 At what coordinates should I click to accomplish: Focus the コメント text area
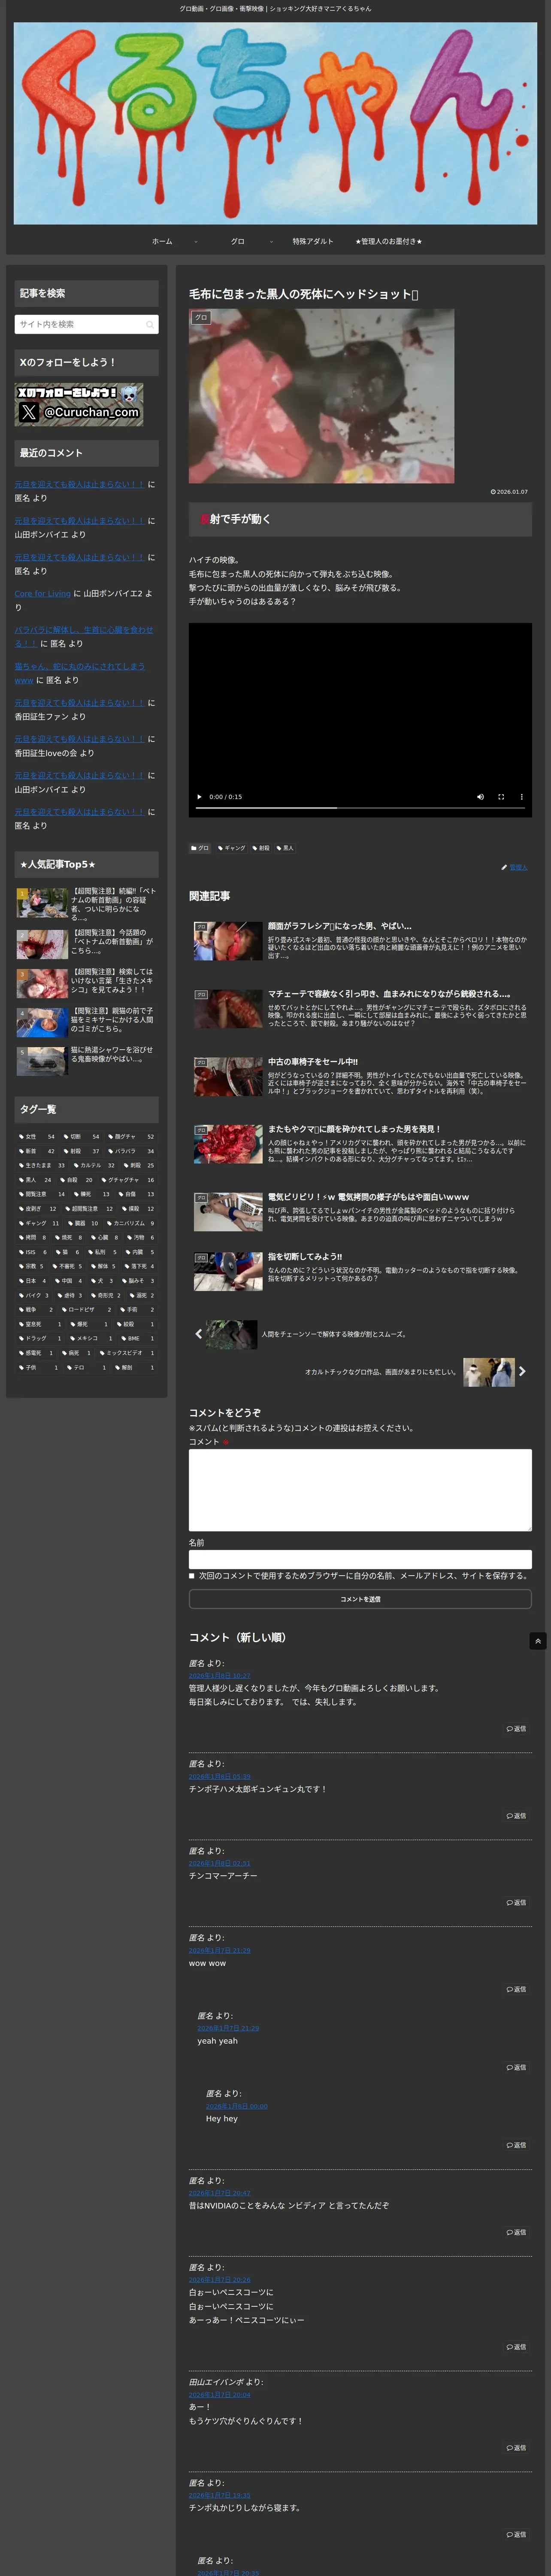point(360,1489)
